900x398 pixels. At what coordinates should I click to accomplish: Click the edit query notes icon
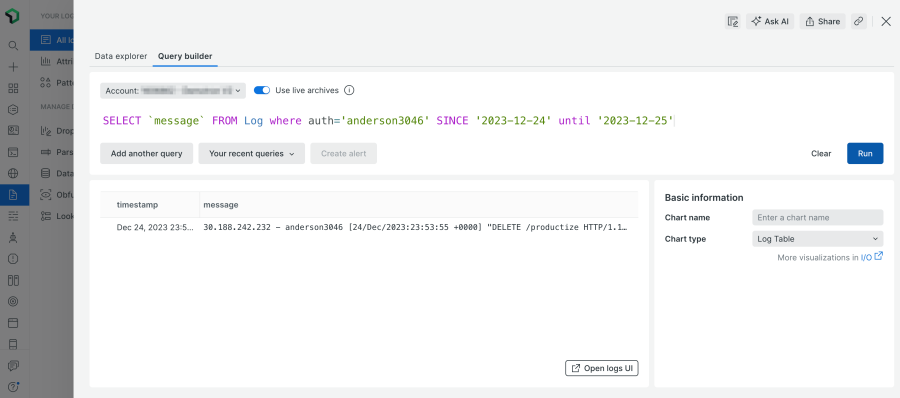[x=732, y=21]
